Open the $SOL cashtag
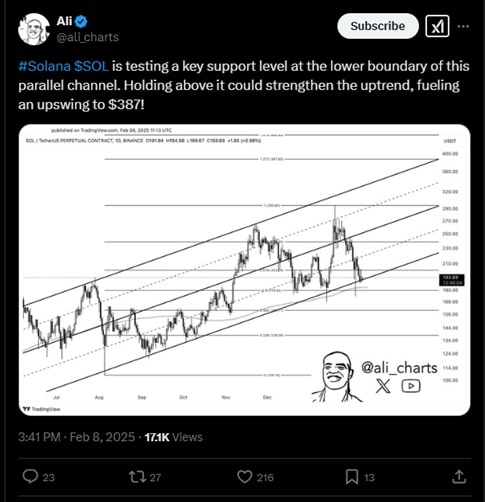 tap(91, 66)
